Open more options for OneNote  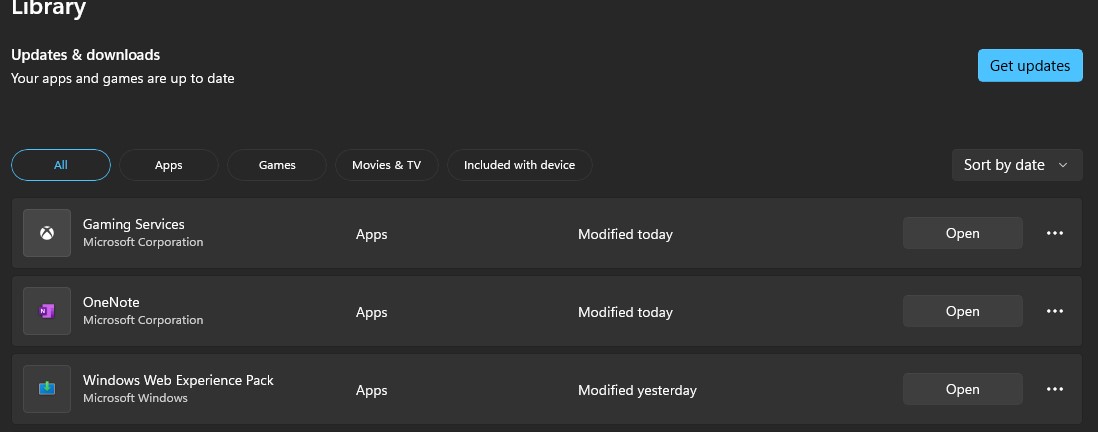[1054, 311]
